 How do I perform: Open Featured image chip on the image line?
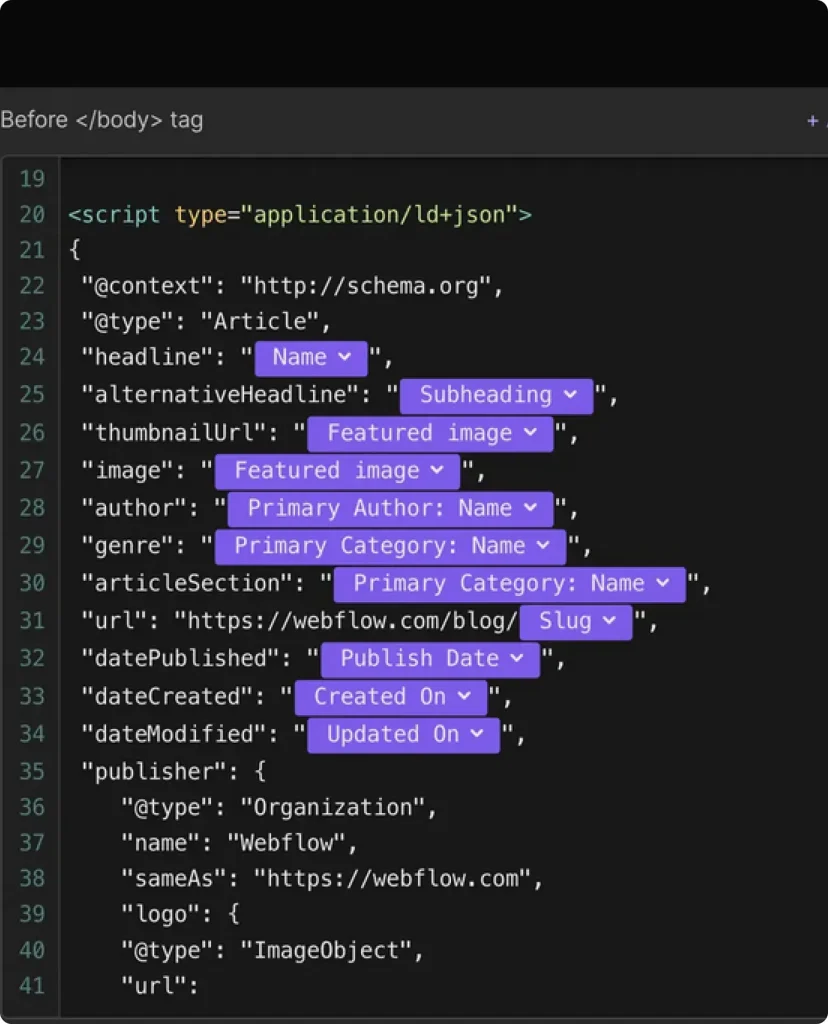coord(337,471)
